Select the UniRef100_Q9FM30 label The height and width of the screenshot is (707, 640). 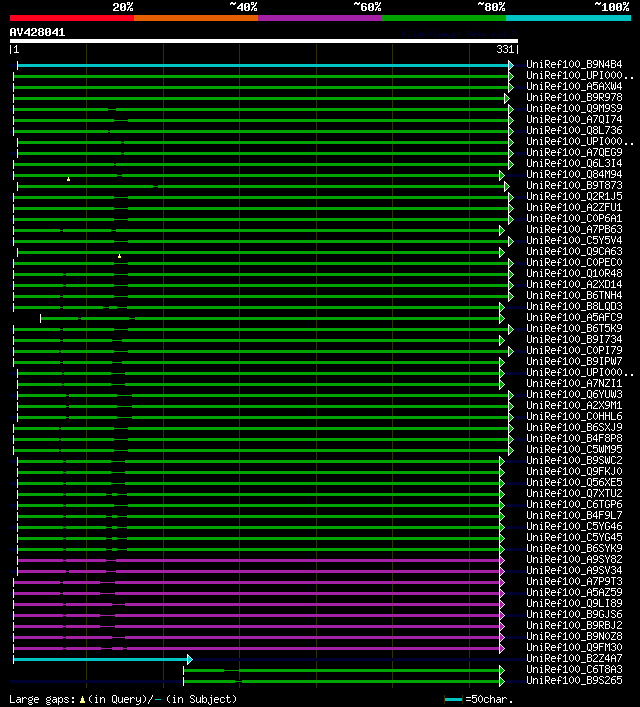click(574, 647)
